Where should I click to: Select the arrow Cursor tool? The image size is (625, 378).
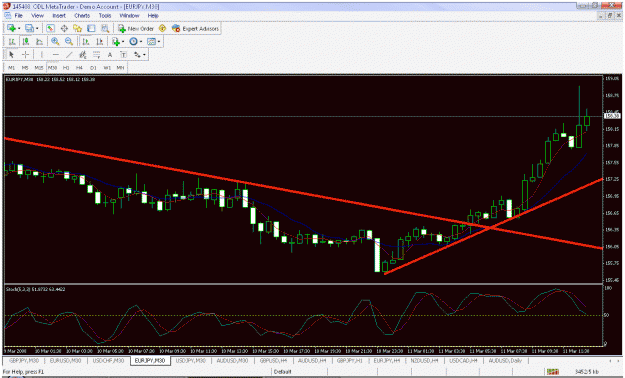pos(12,55)
